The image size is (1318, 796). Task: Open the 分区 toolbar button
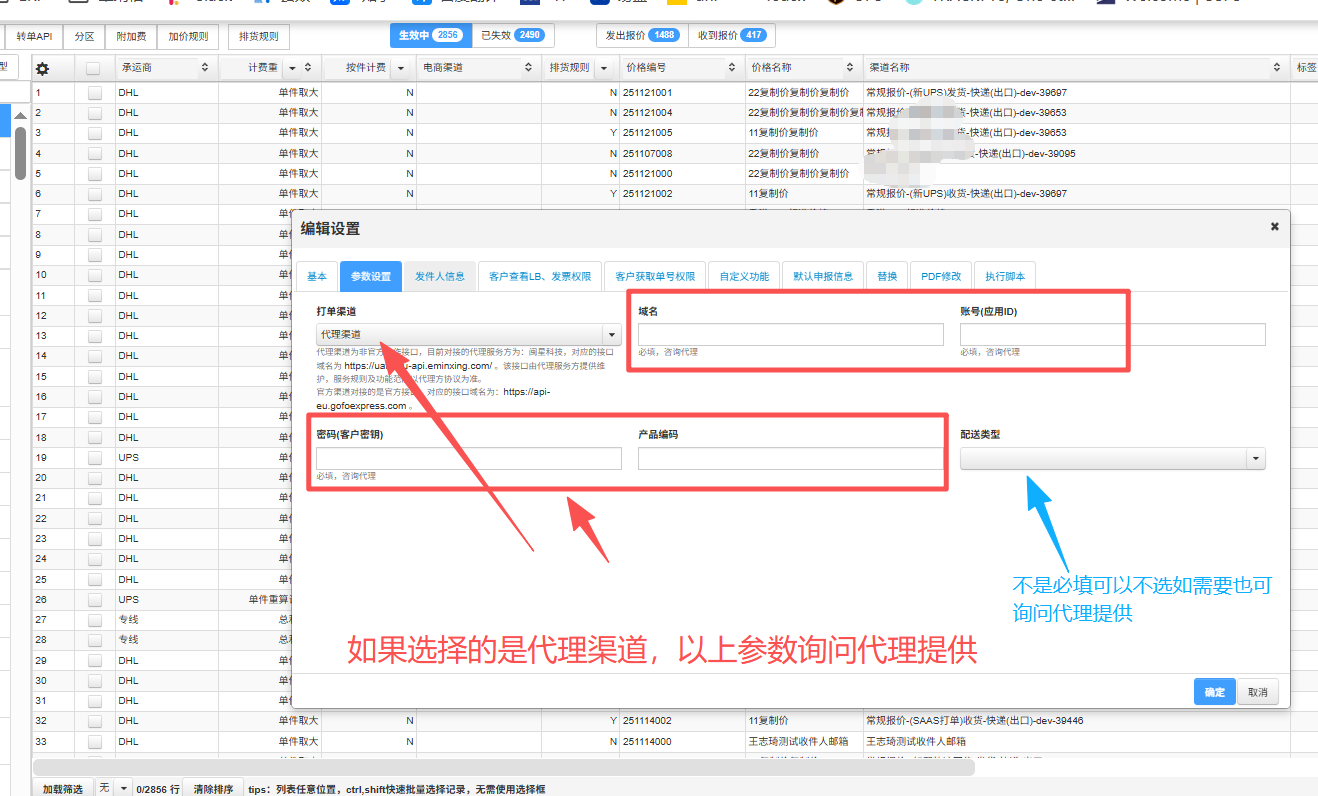[x=85, y=36]
